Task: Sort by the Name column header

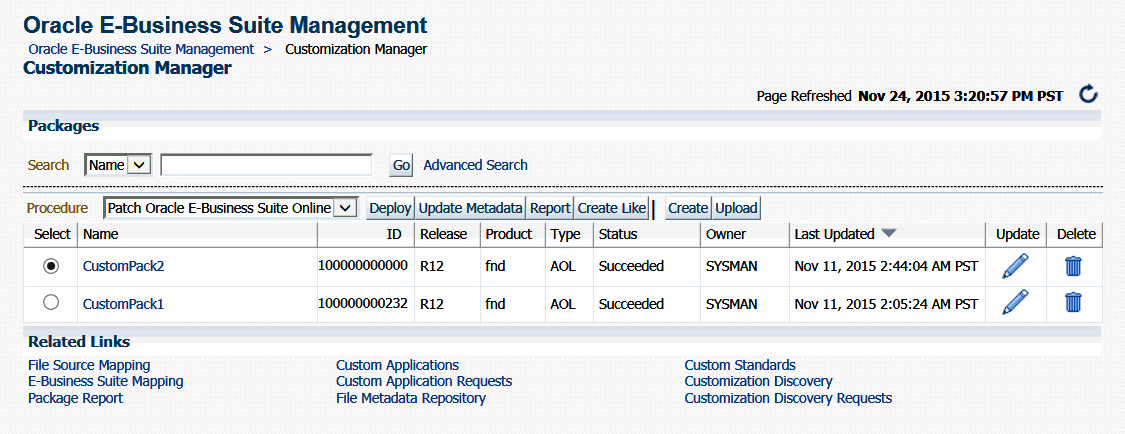Action: point(100,234)
